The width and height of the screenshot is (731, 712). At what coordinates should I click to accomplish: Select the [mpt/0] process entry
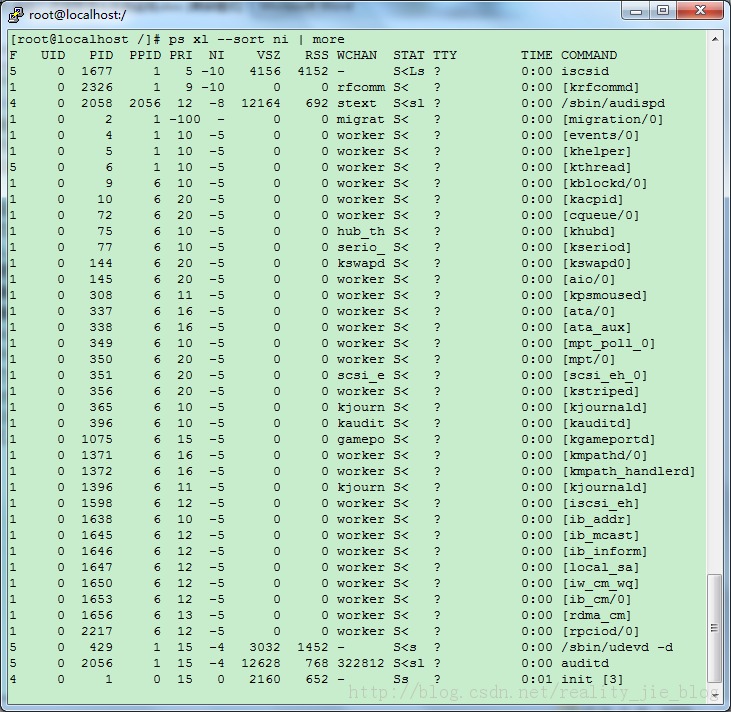click(x=589, y=359)
